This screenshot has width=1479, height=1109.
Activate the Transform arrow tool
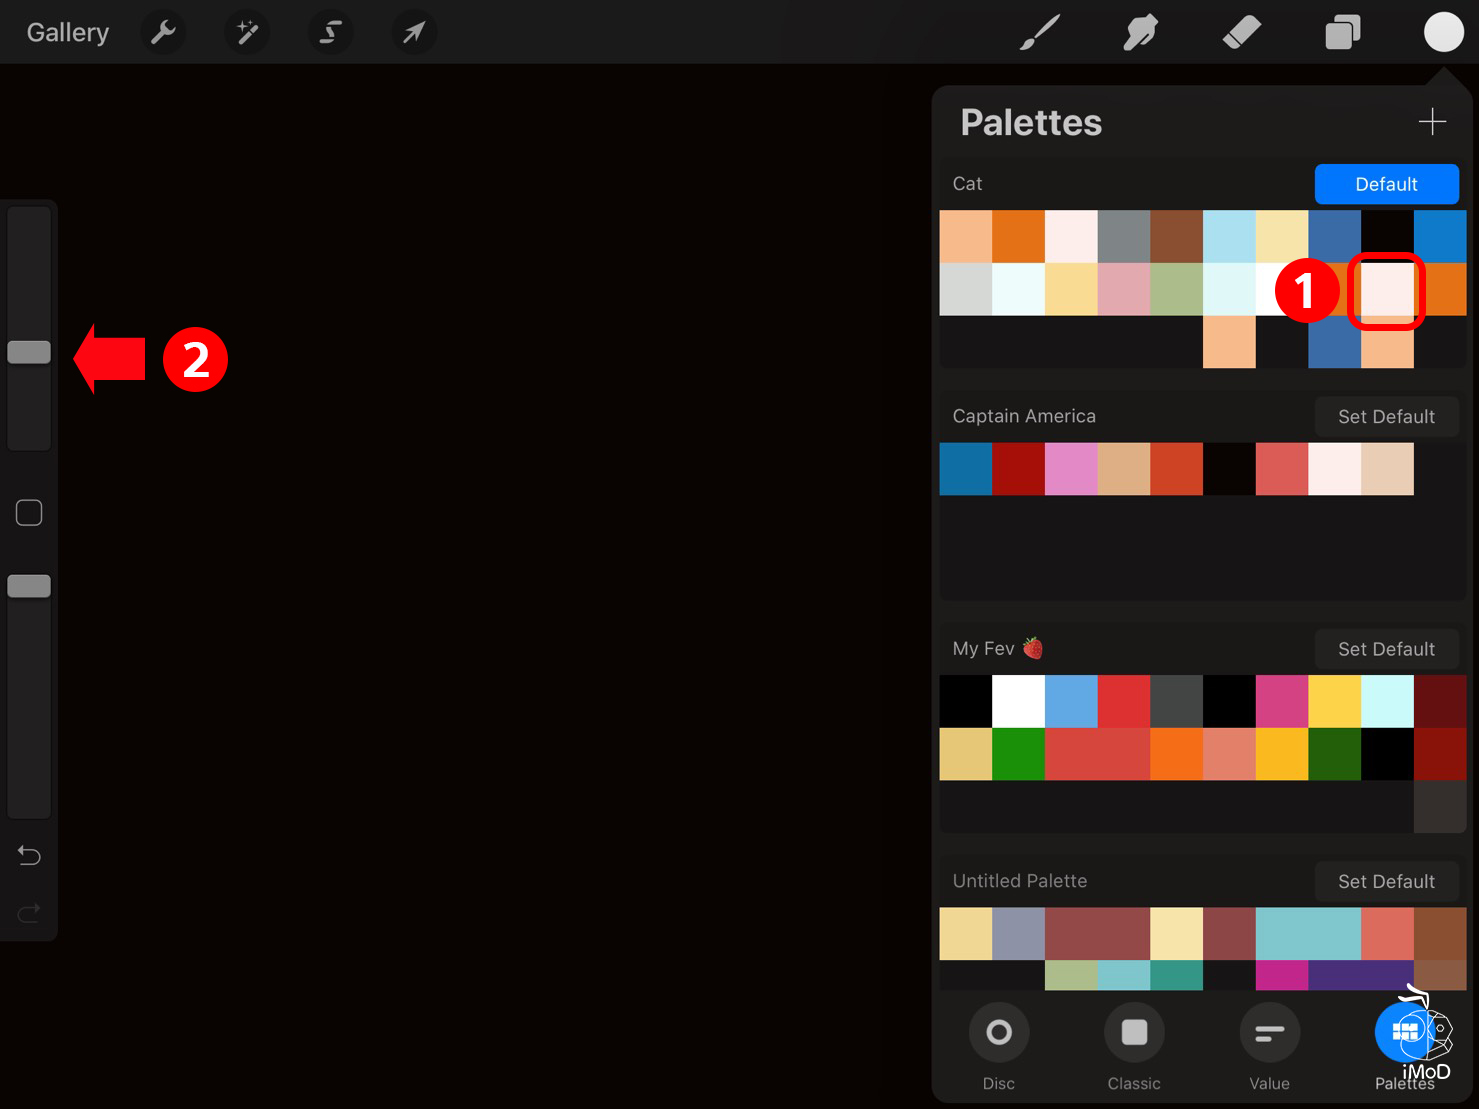point(413,31)
